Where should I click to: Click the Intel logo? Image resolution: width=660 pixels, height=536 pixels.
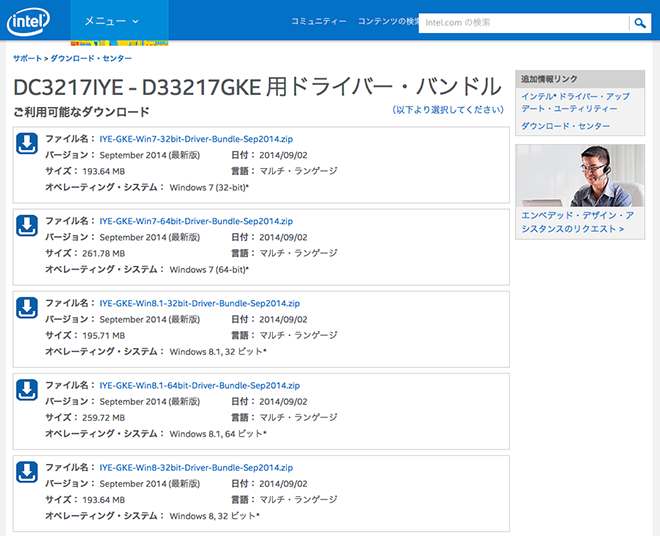tap(28, 21)
